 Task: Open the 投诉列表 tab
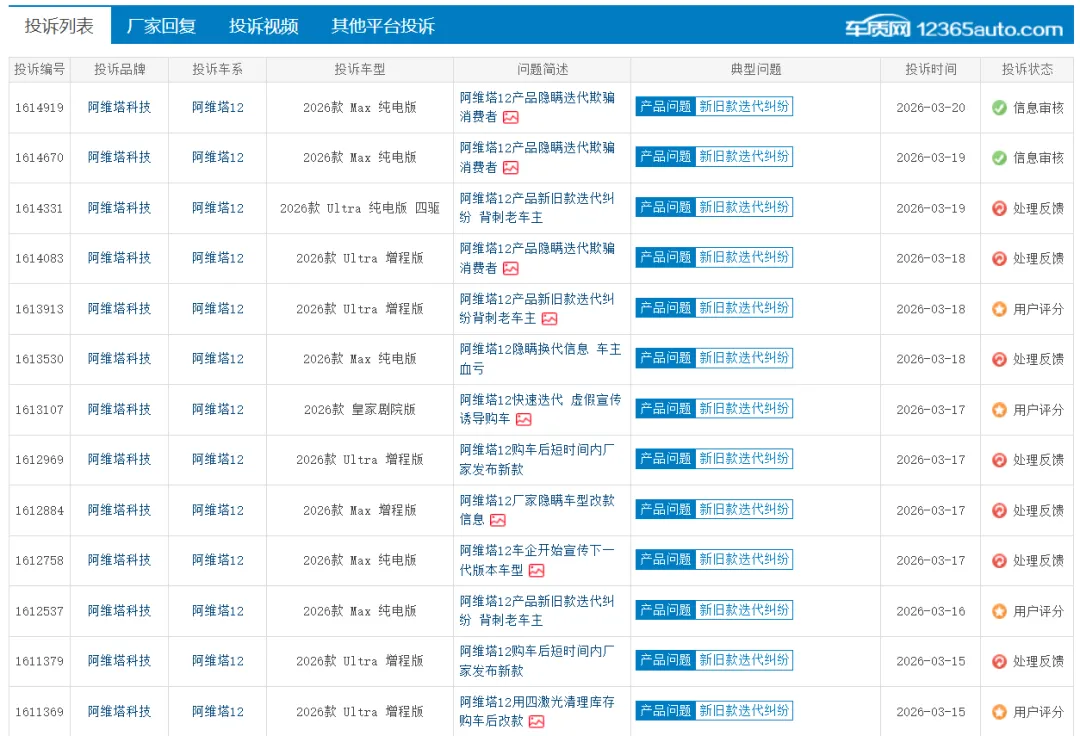pyautogui.click(x=59, y=26)
